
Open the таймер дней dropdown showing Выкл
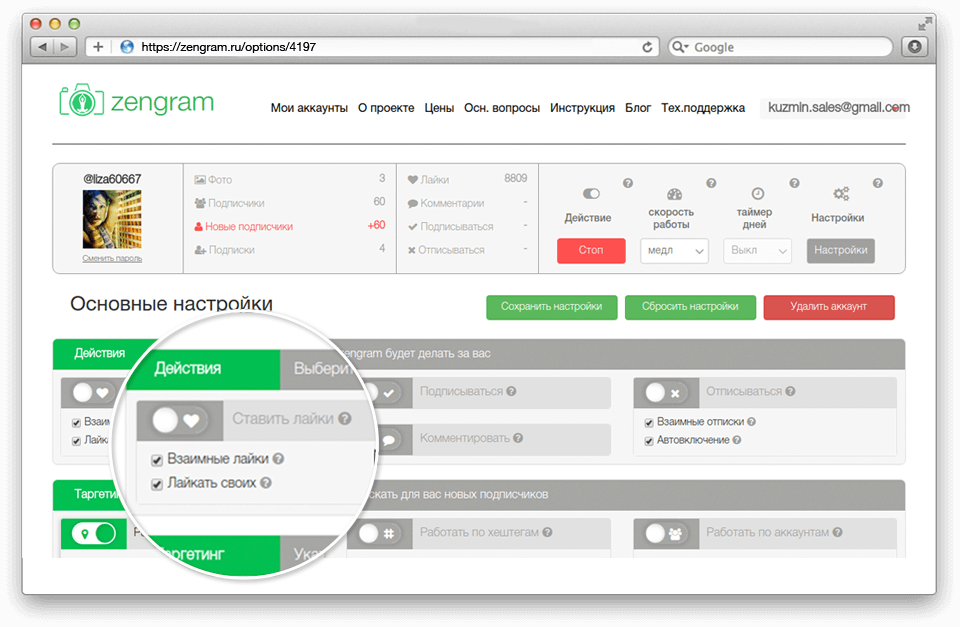[757, 250]
